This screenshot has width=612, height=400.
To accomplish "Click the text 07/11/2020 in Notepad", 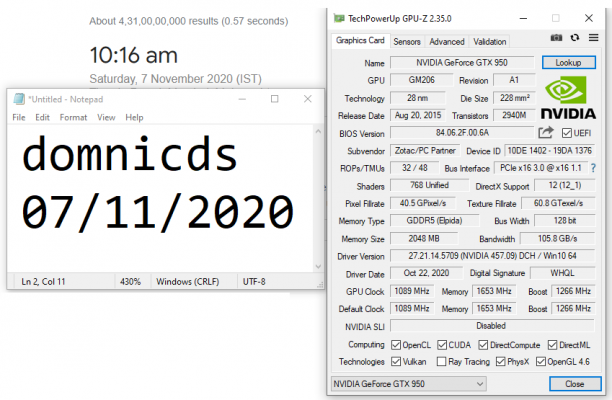I will (x=158, y=212).
